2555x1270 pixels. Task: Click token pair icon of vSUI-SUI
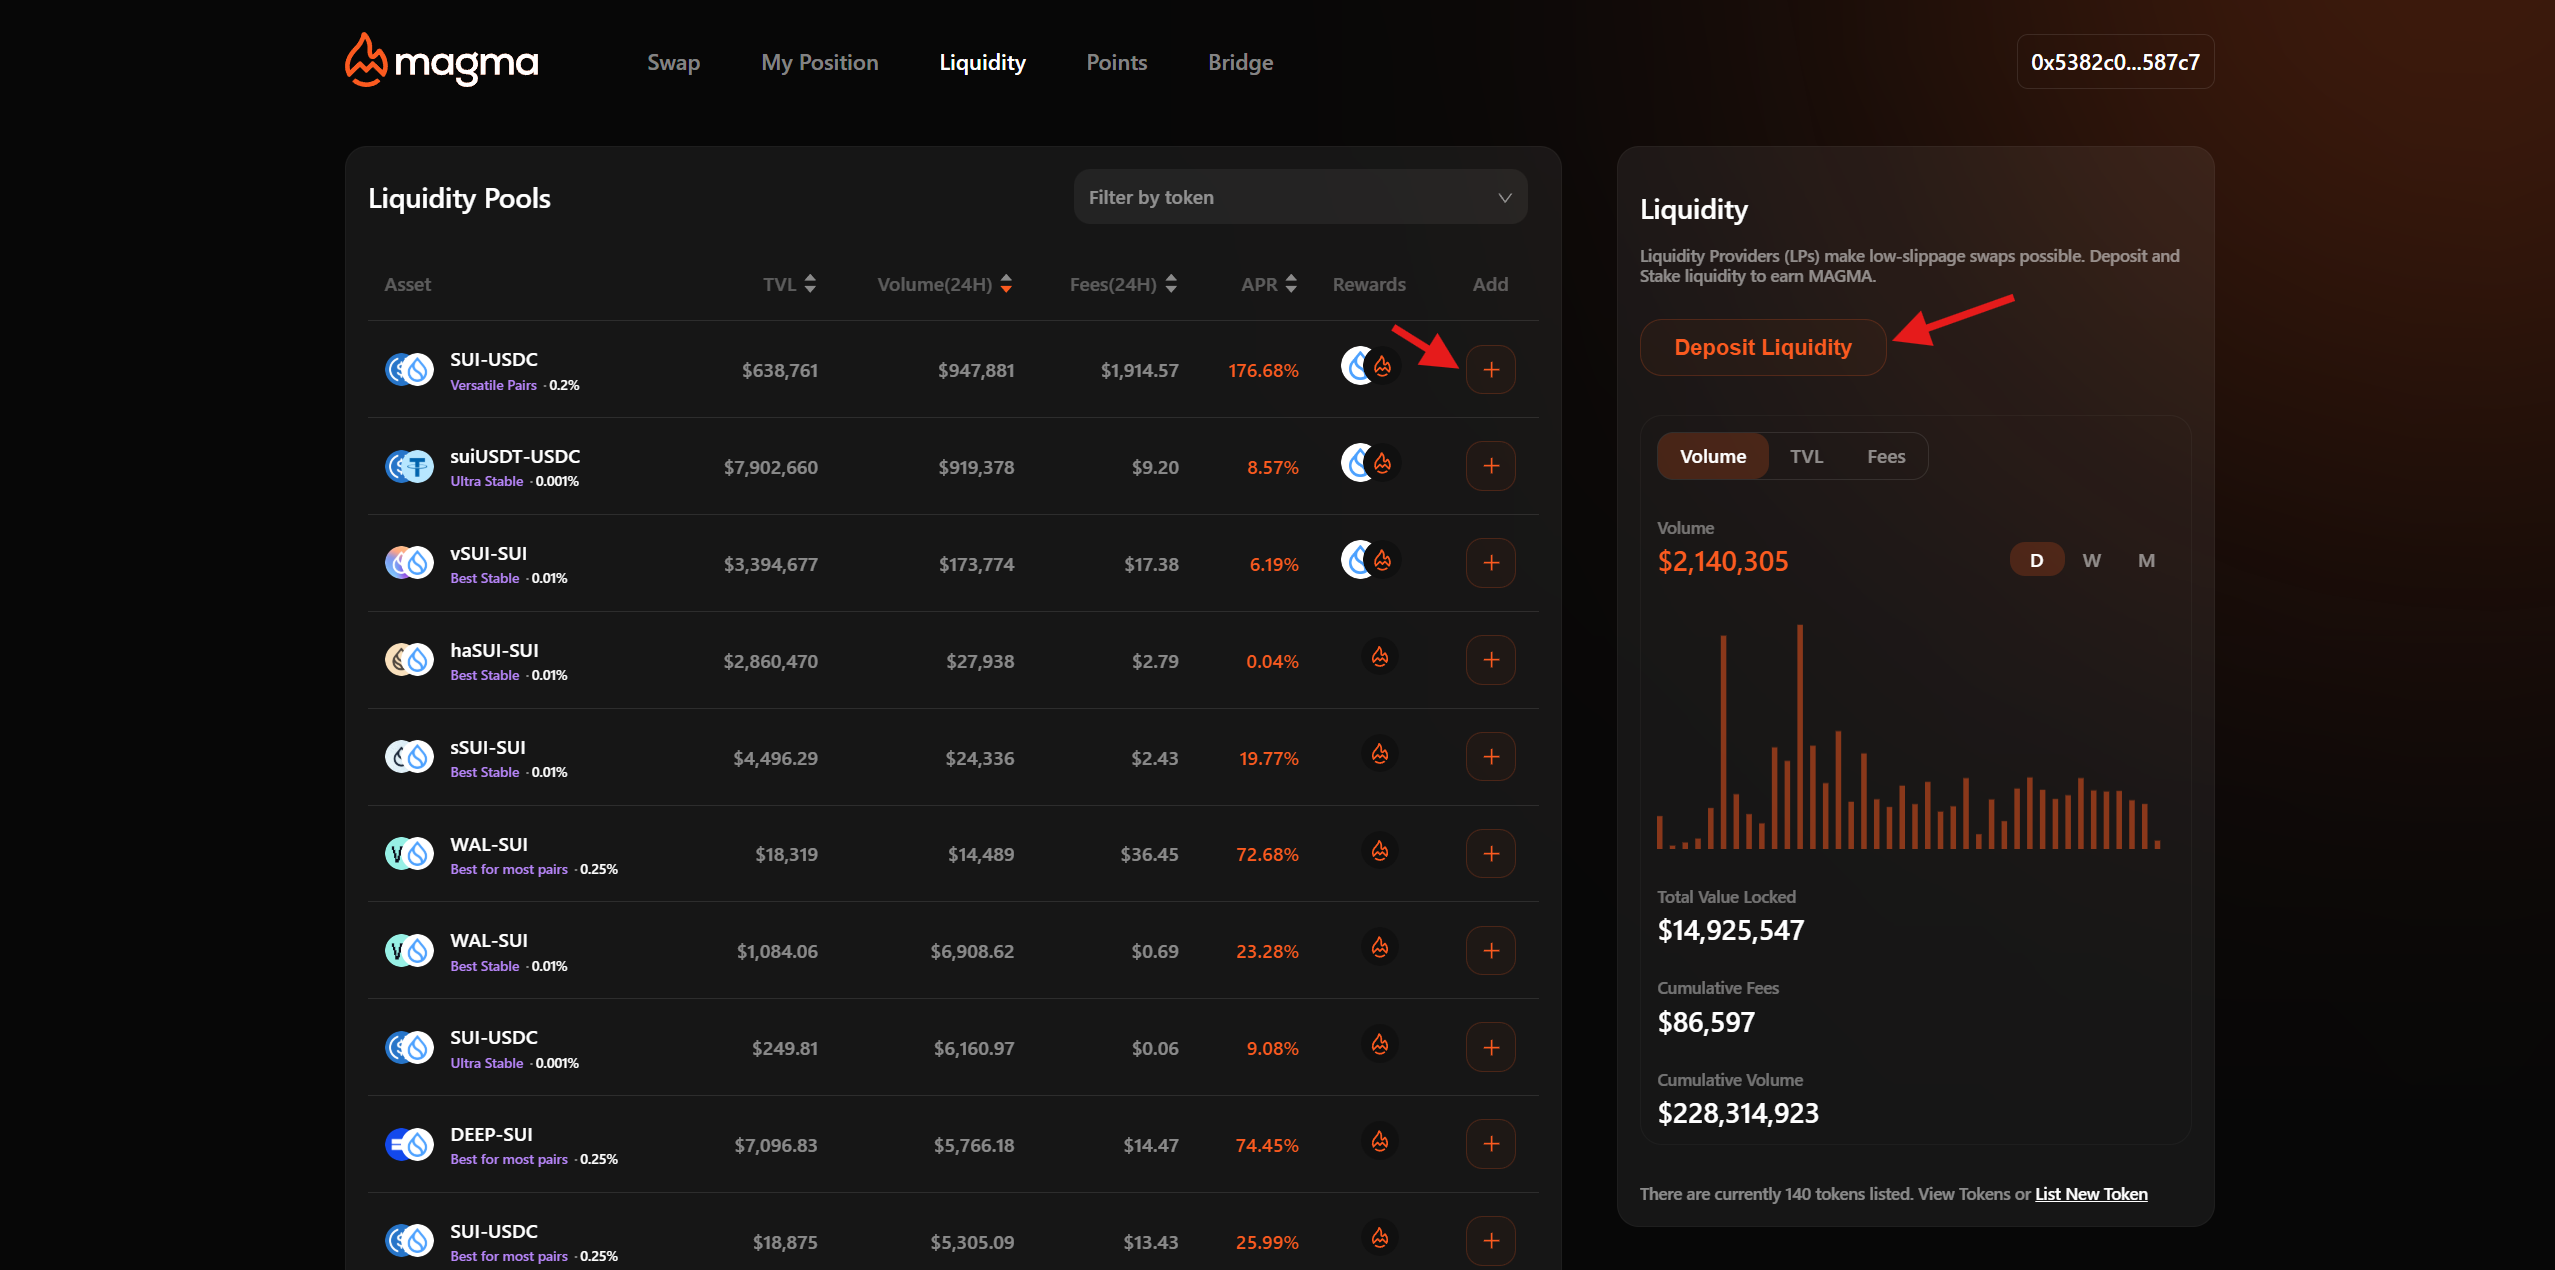[x=409, y=564]
